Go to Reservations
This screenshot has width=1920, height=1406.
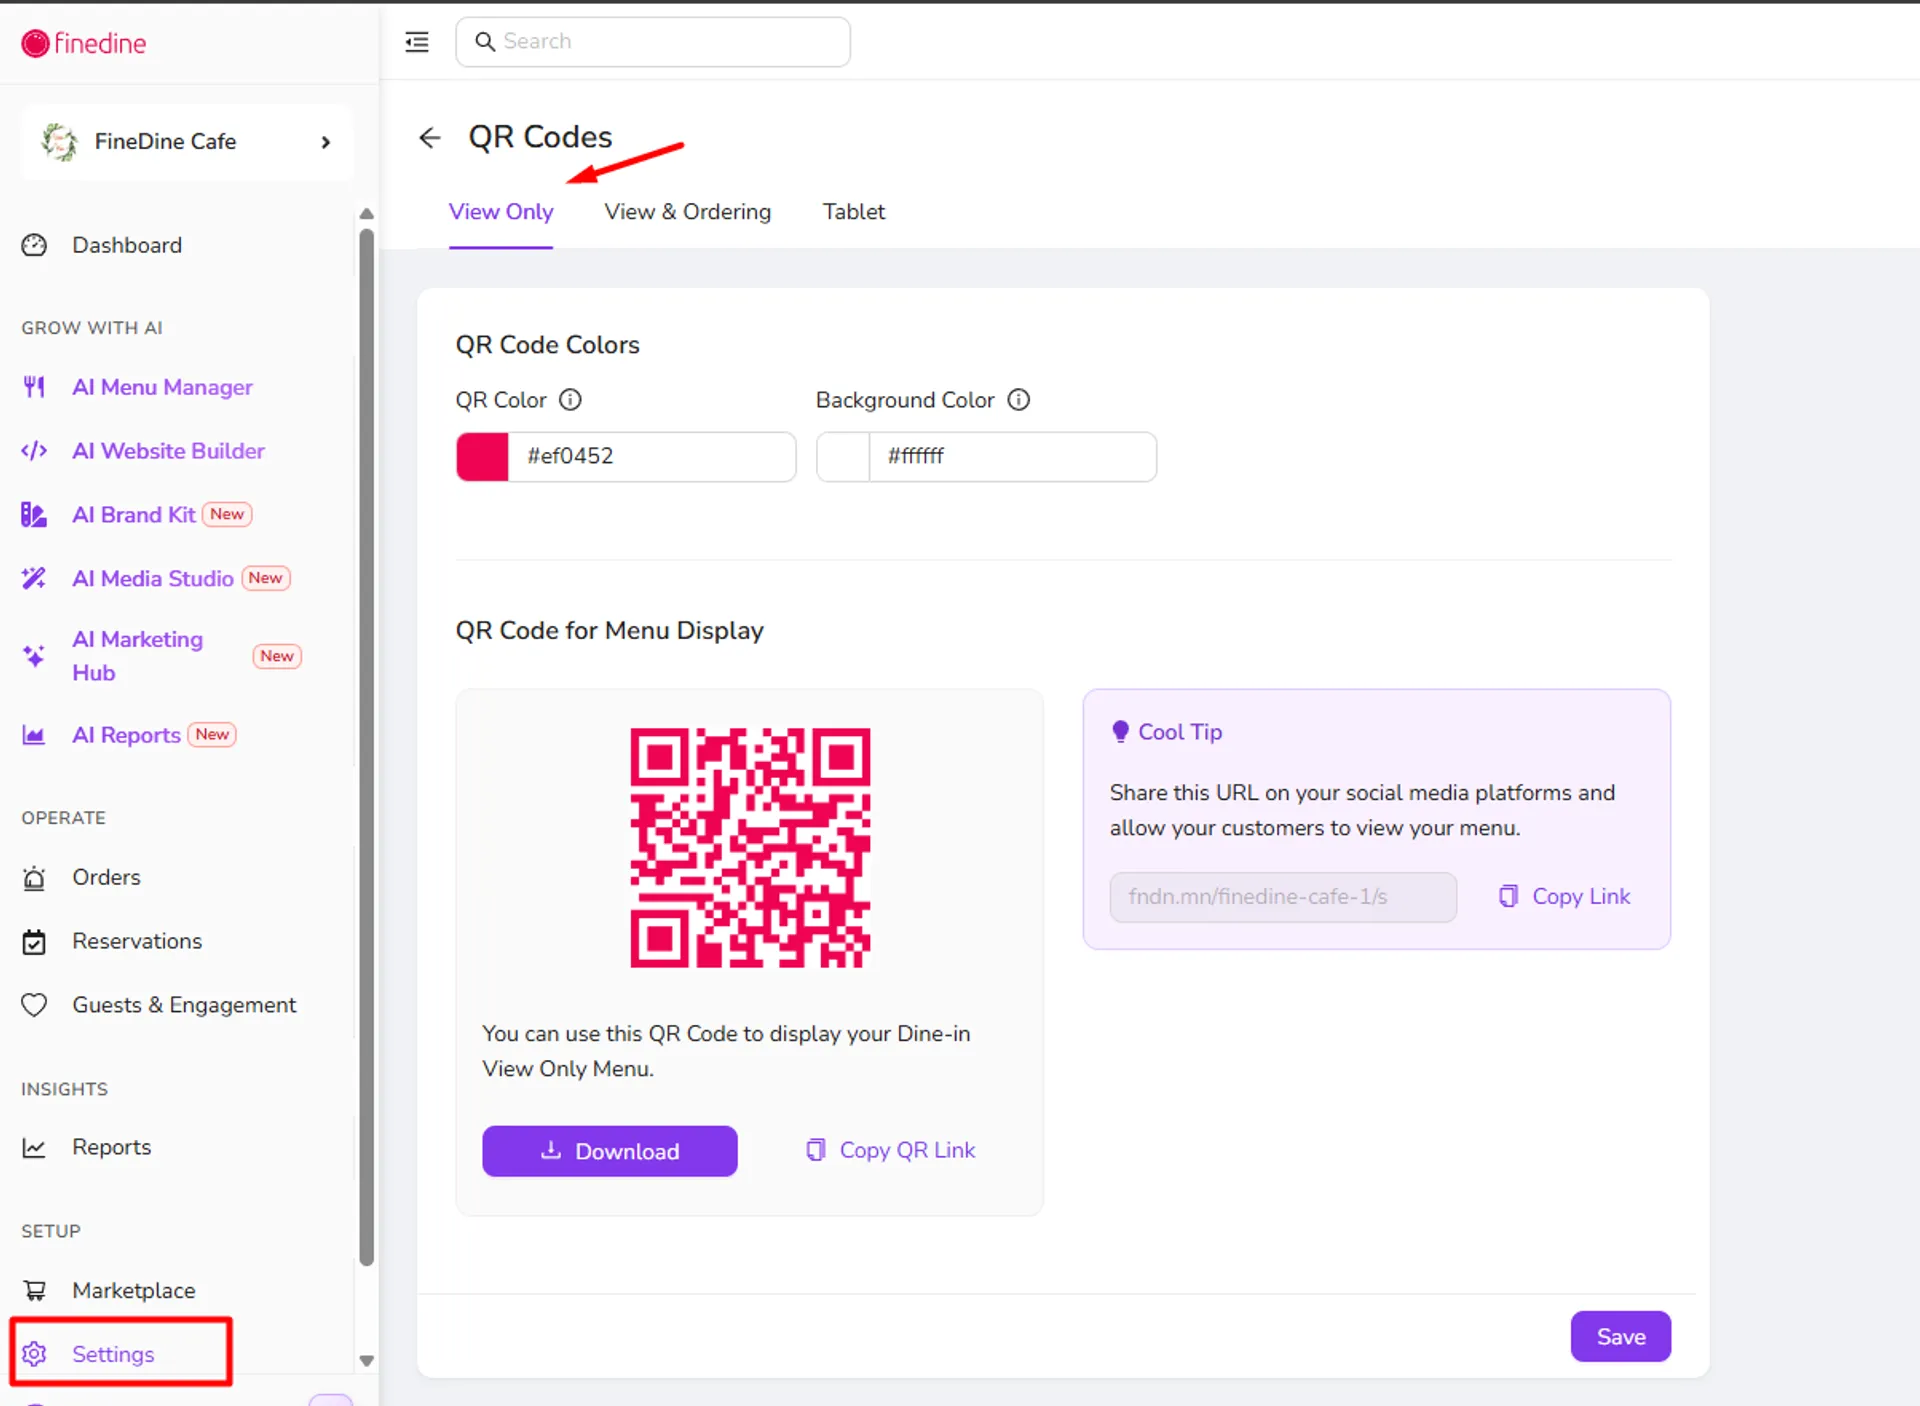tap(137, 941)
